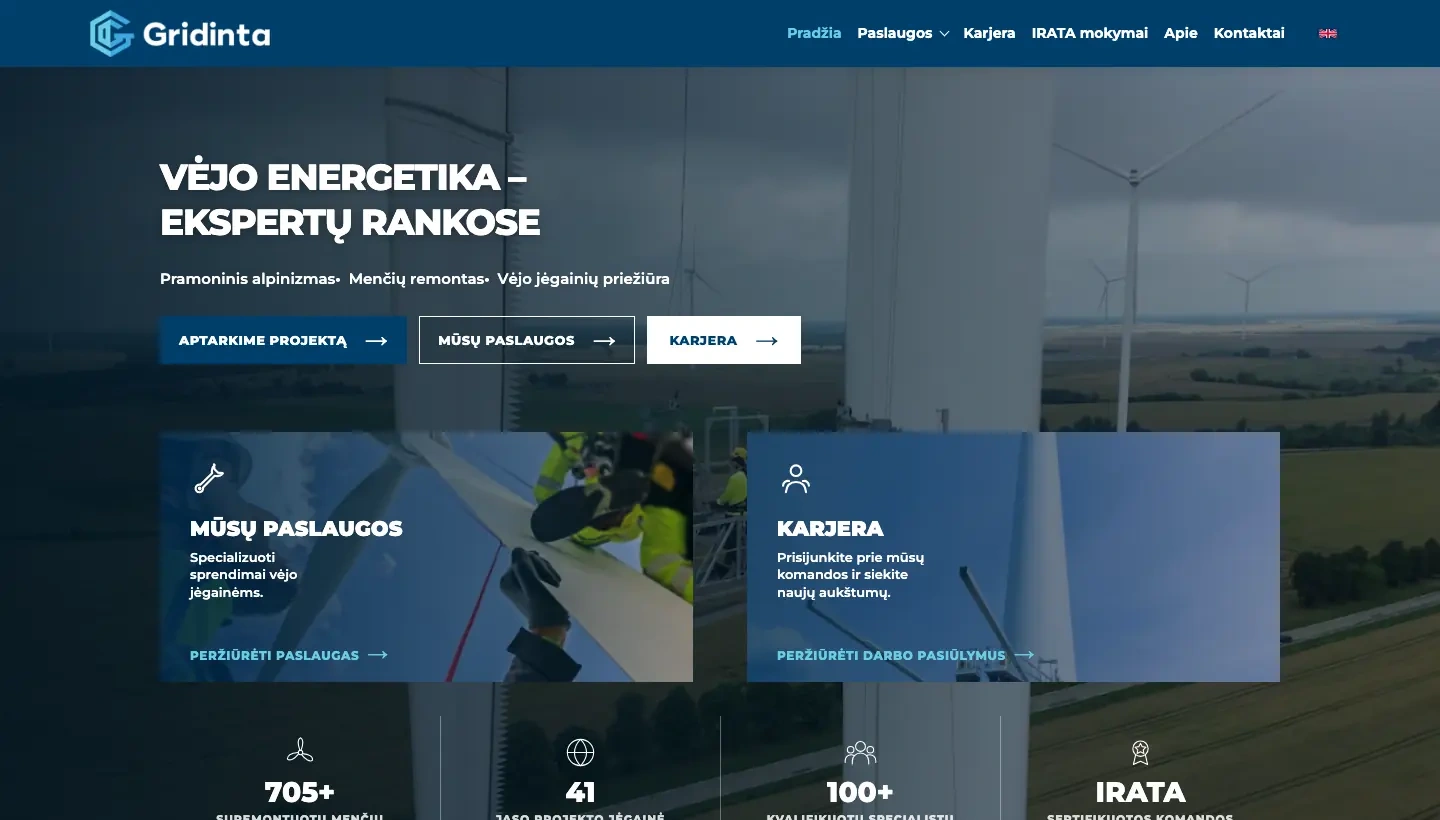
Task: Click the Mūsų Paslaugos card heading
Action: [x=296, y=528]
